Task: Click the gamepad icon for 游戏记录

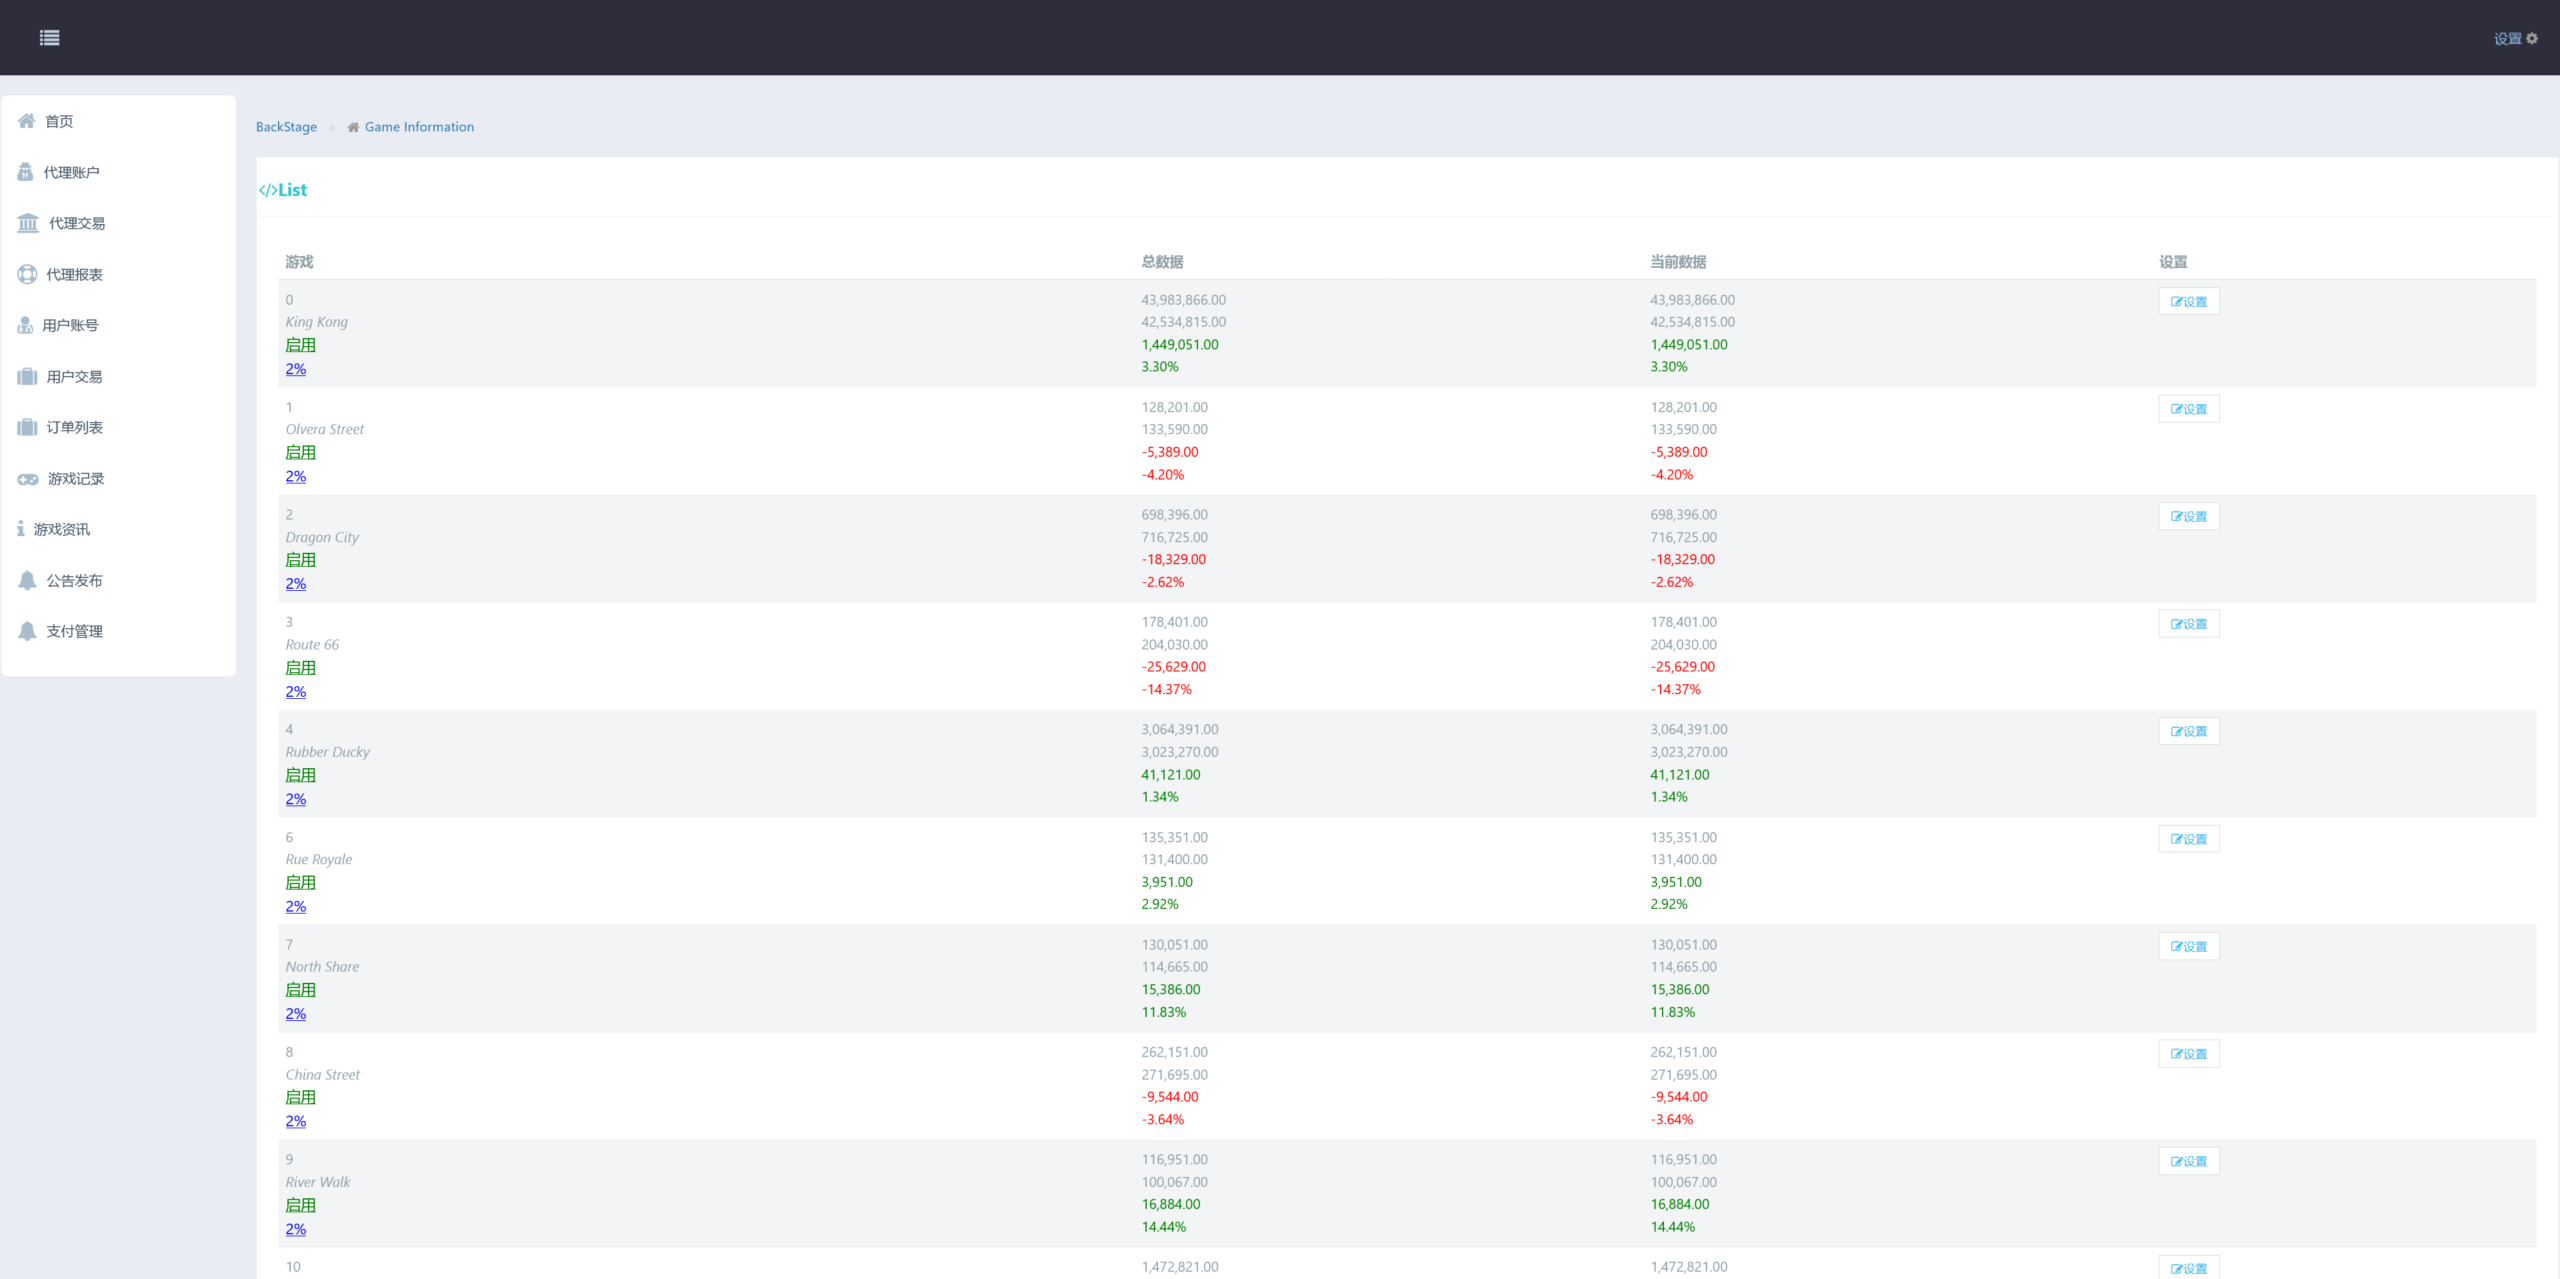Action: 28,479
